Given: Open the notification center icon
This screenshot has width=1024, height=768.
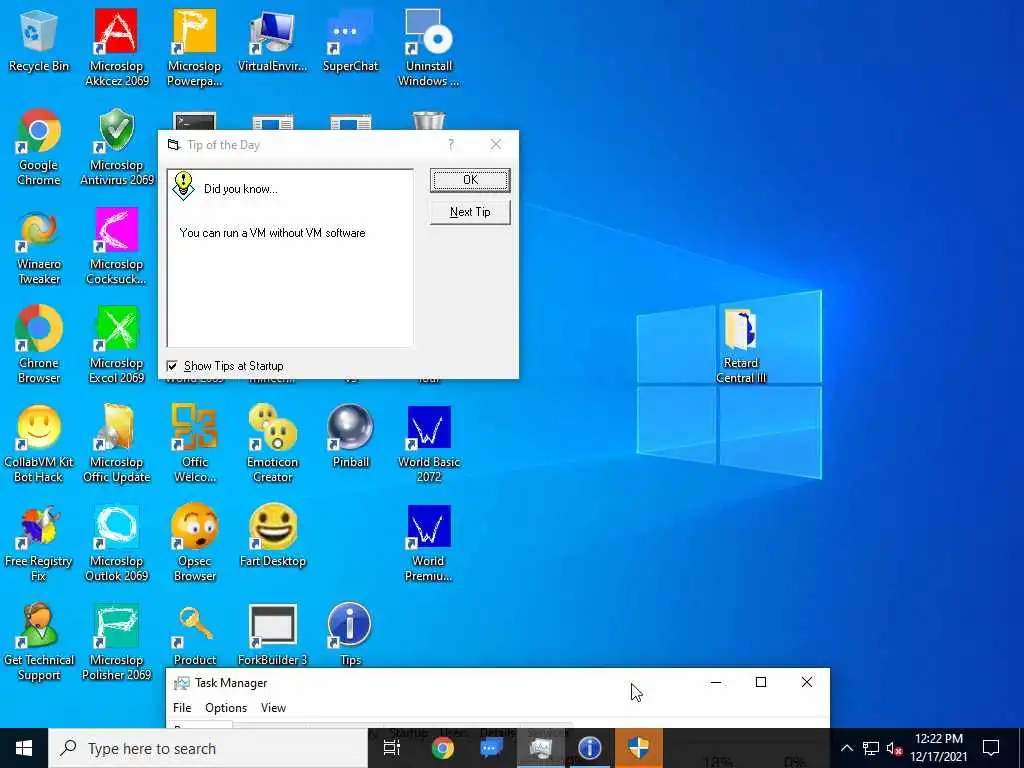Looking at the screenshot, I should (991, 748).
